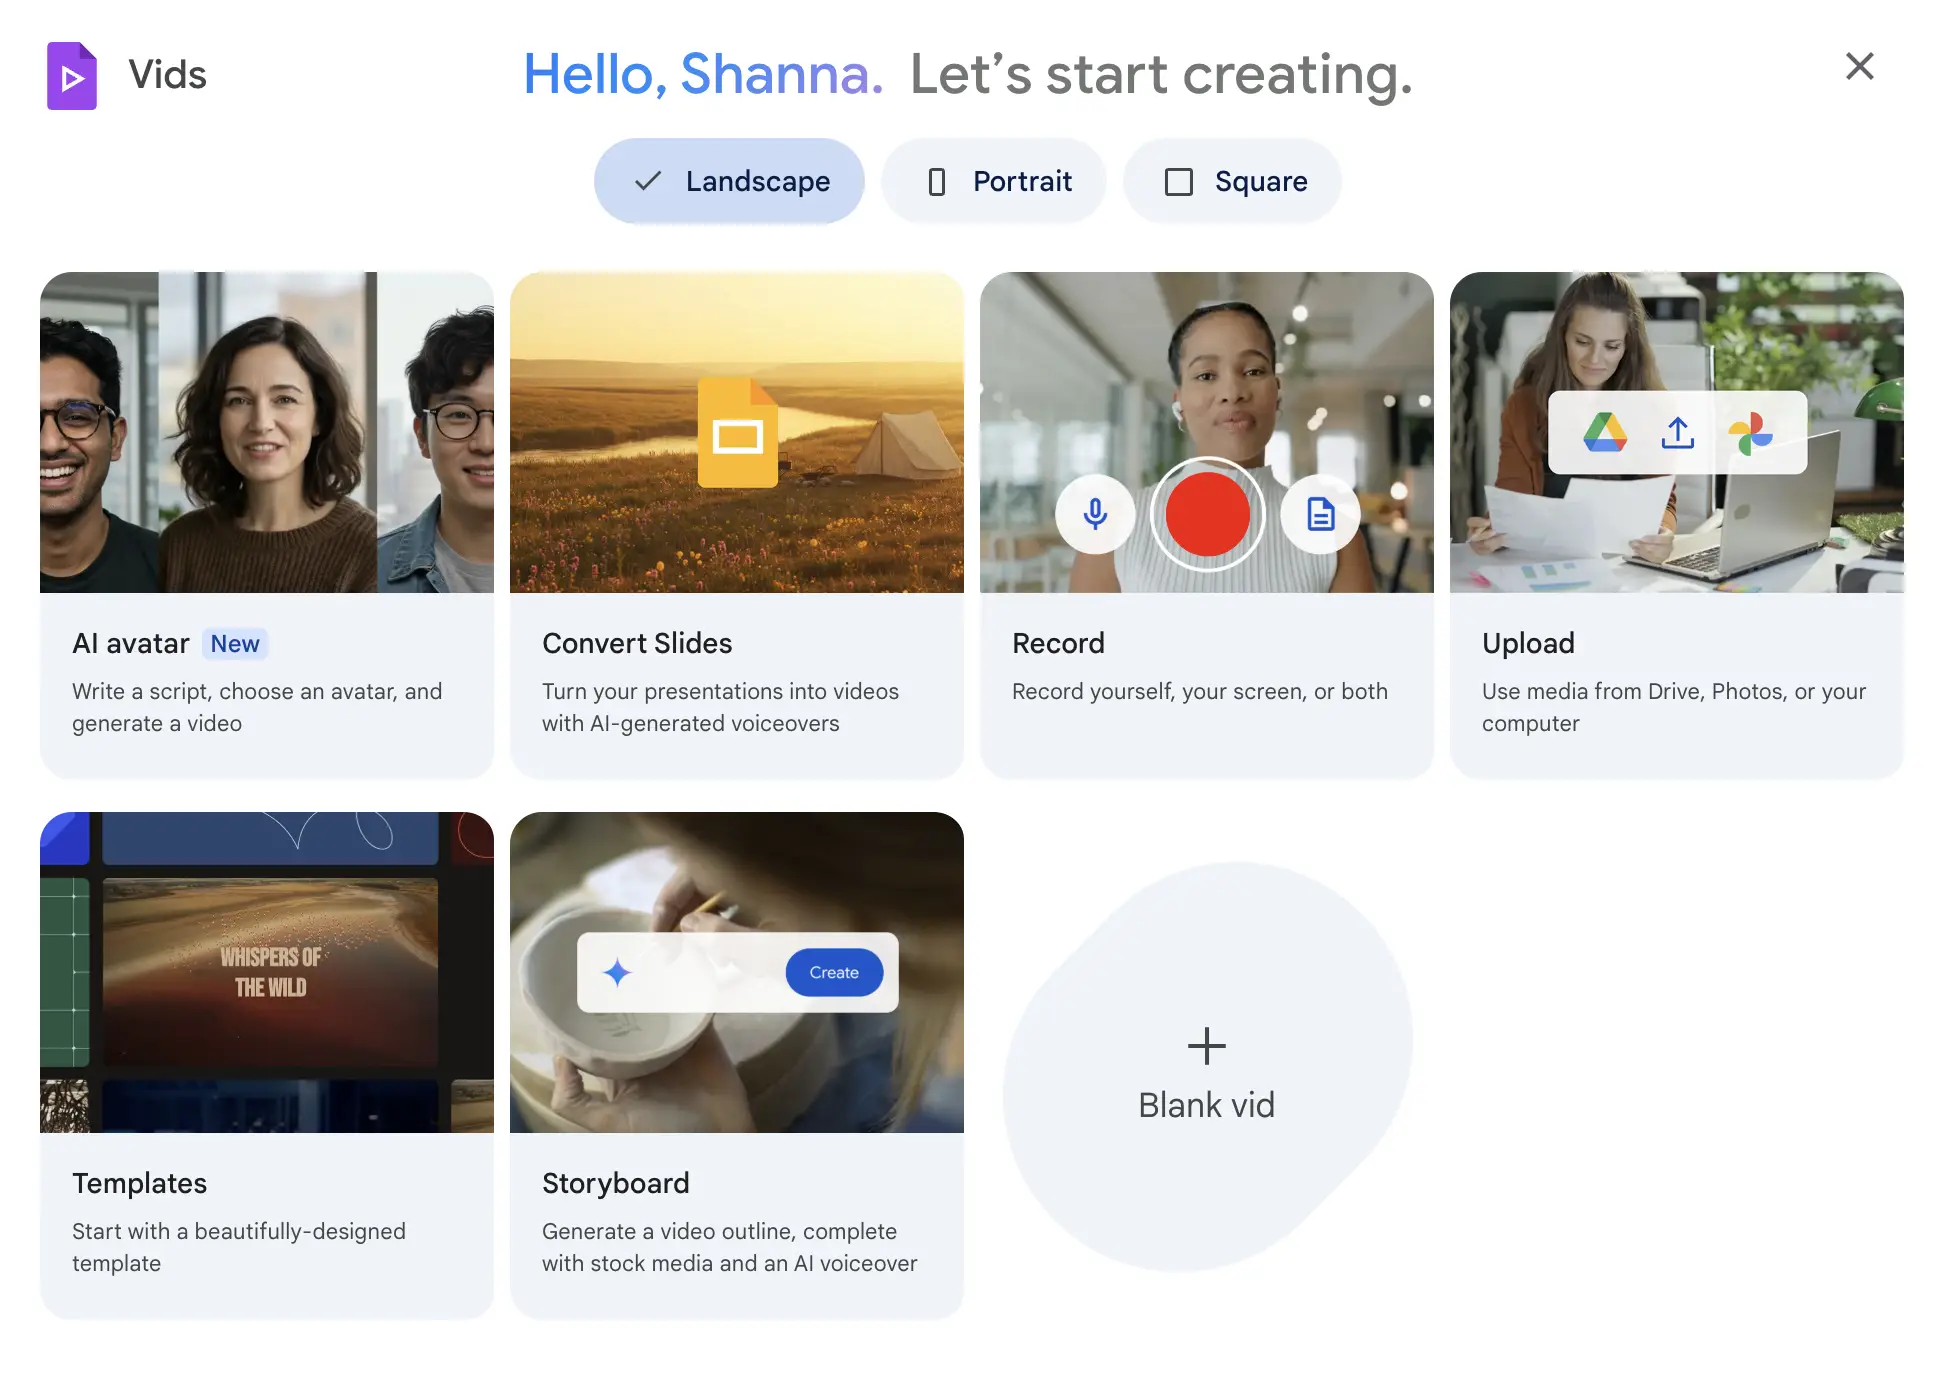Select the Landscape orientation option
Screen dimensions: 1944x1382
(729, 181)
